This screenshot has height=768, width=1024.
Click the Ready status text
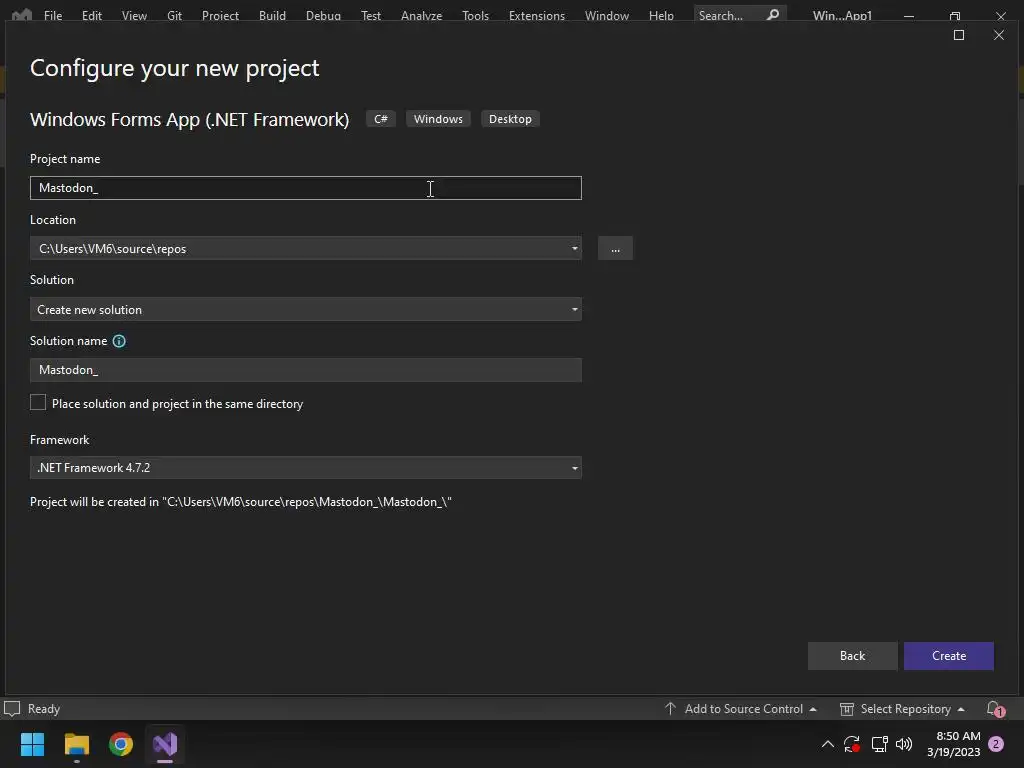pyautogui.click(x=44, y=709)
